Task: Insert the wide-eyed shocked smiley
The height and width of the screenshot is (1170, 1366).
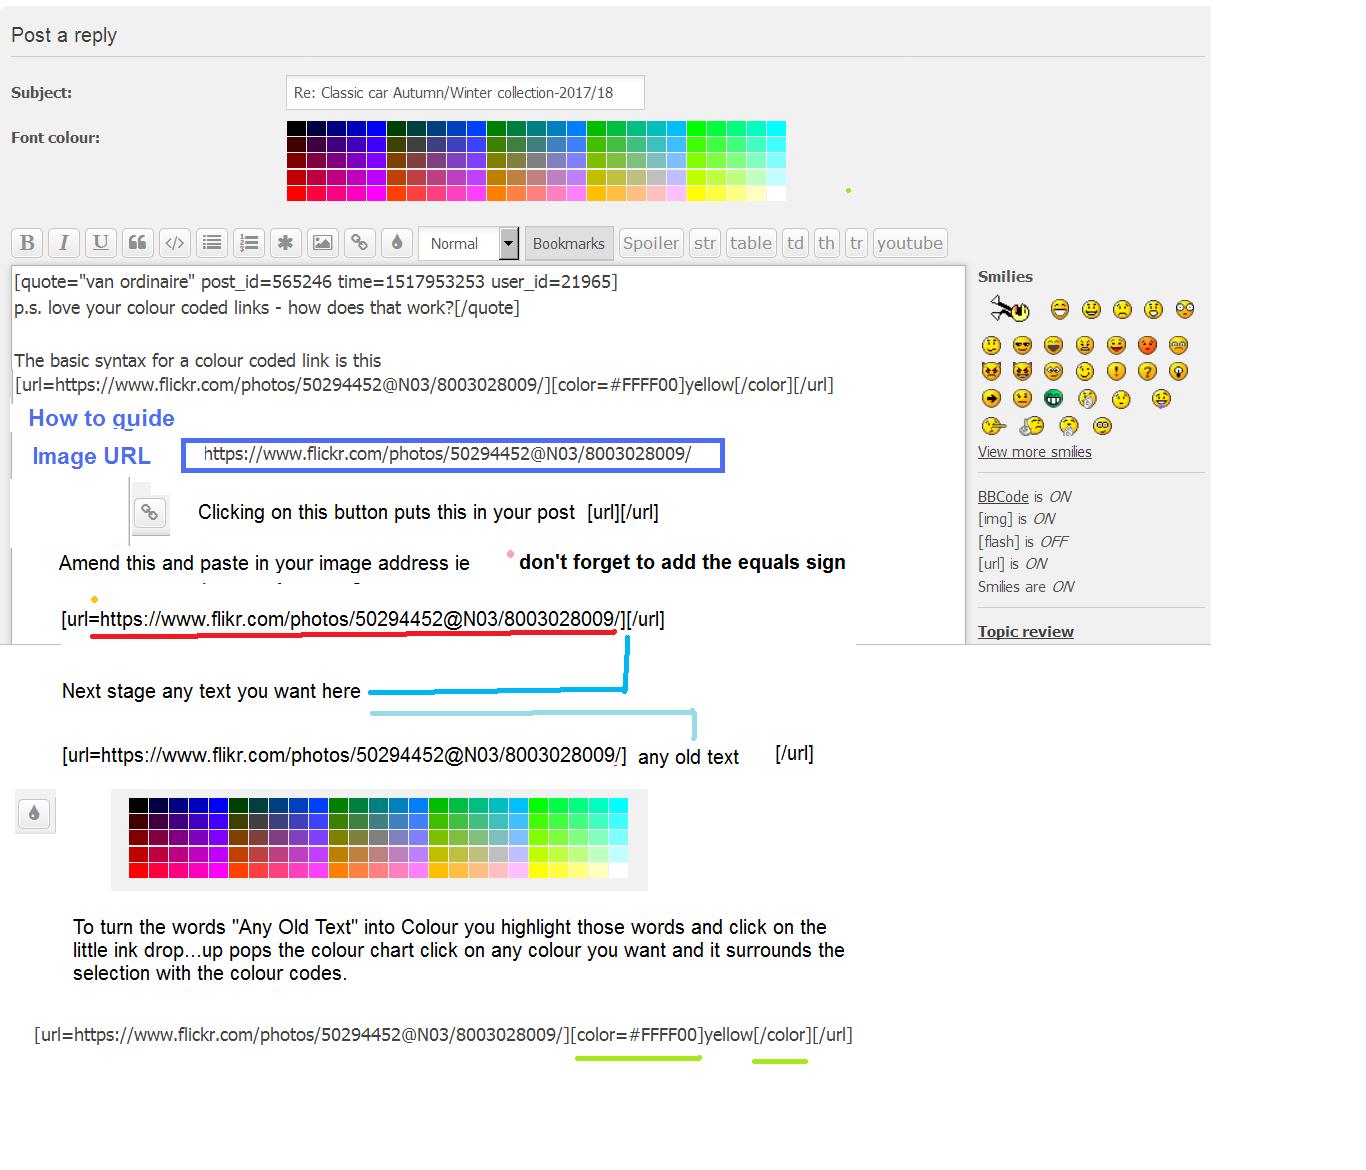Action: coord(1185,309)
